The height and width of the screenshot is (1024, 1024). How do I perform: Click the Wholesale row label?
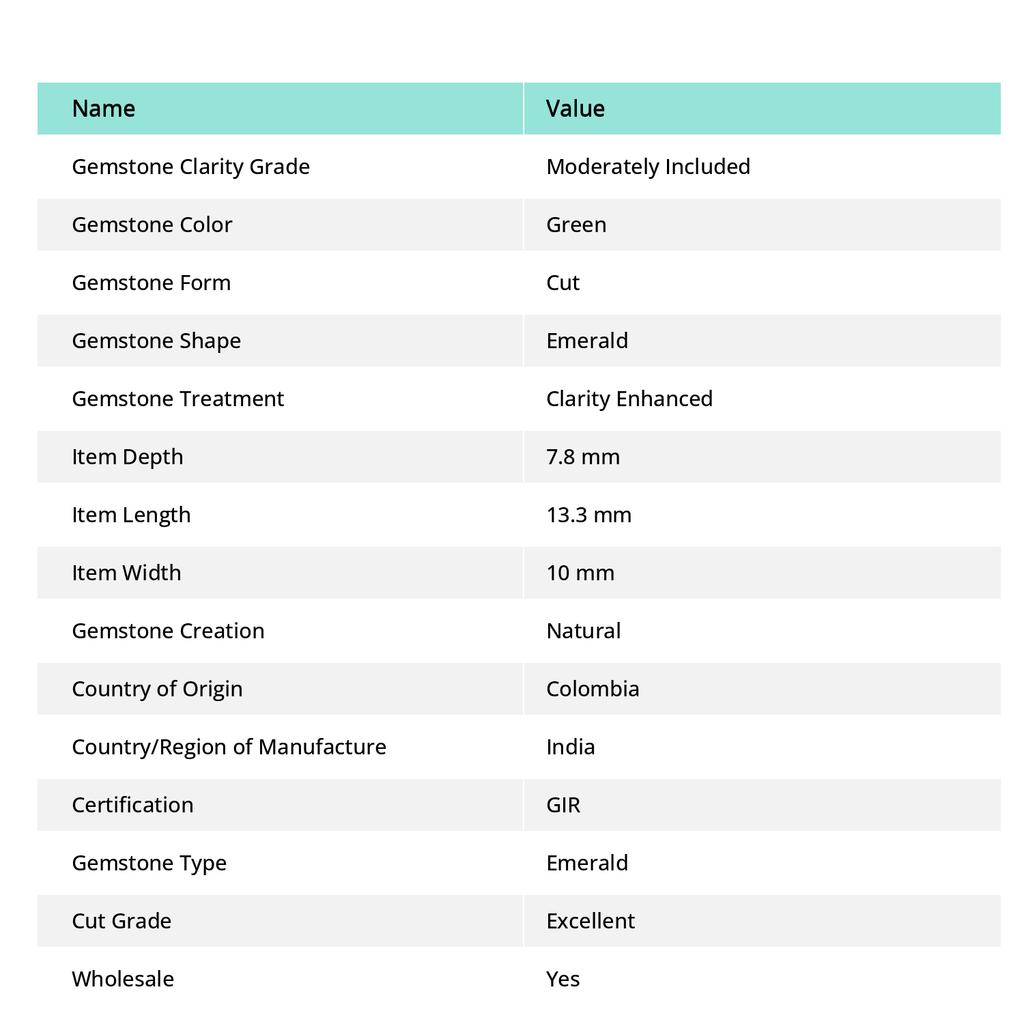[123, 979]
